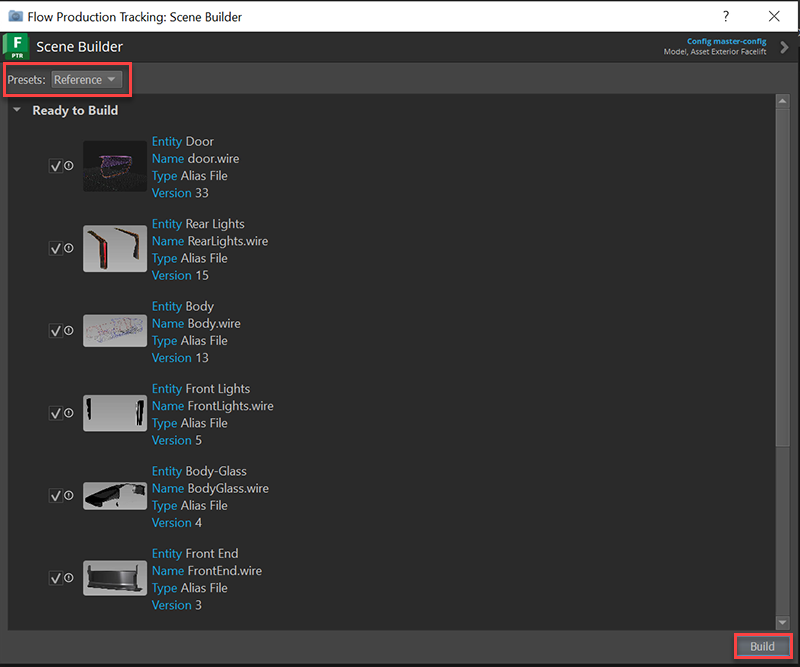Click the 'Name RearLights.wire' text
The image size is (800, 667).
[x=210, y=241]
